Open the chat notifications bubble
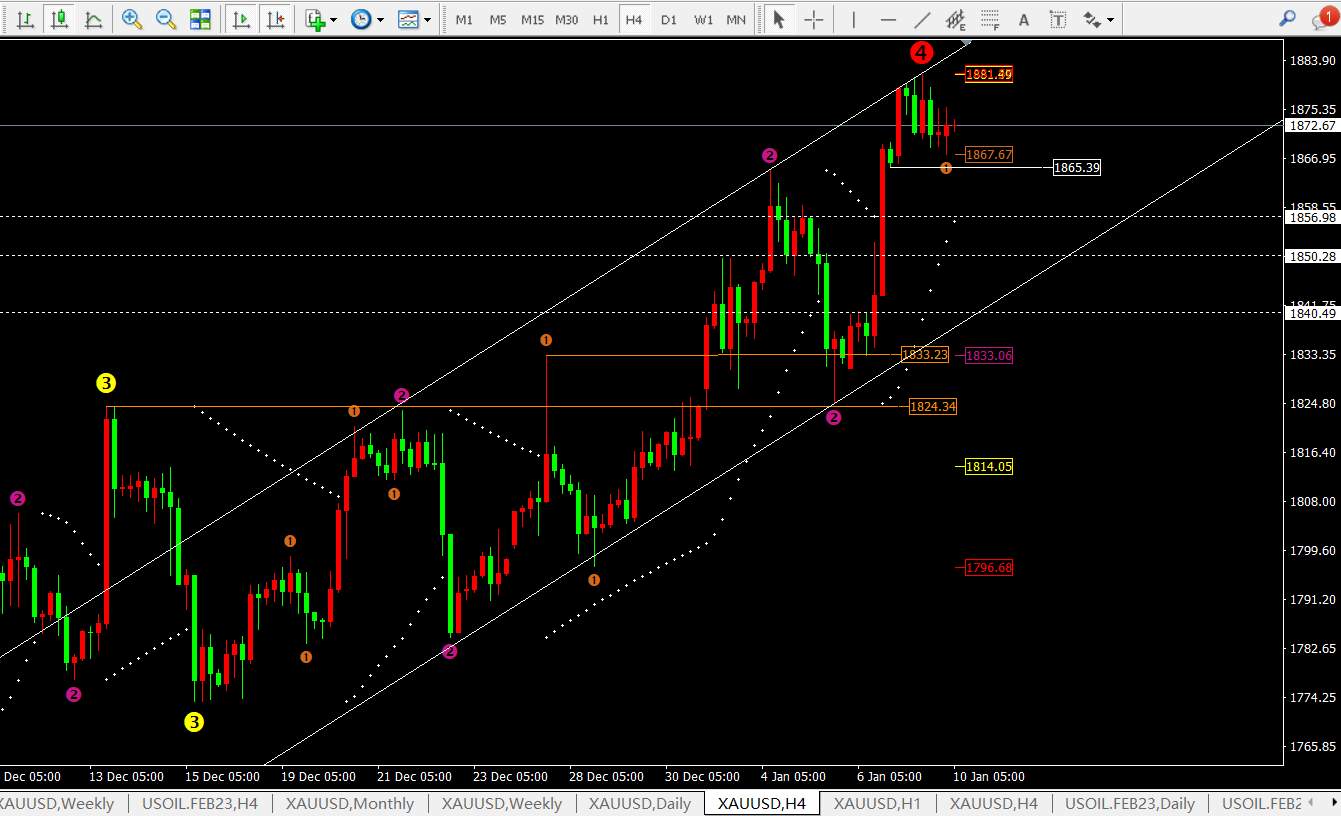The image size is (1341, 816). pyautogui.click(x=1324, y=18)
